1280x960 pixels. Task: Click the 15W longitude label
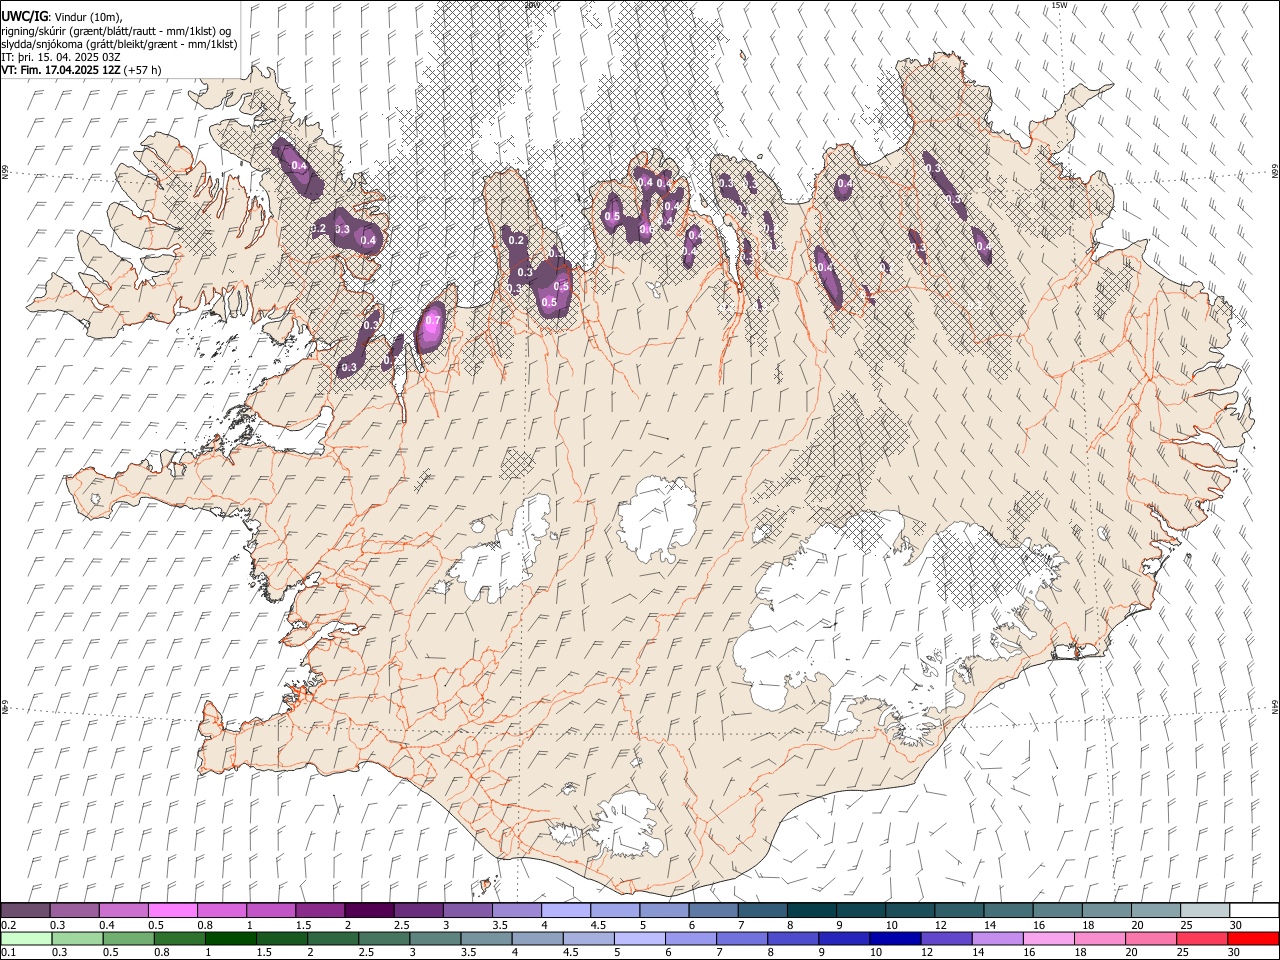click(x=1059, y=5)
